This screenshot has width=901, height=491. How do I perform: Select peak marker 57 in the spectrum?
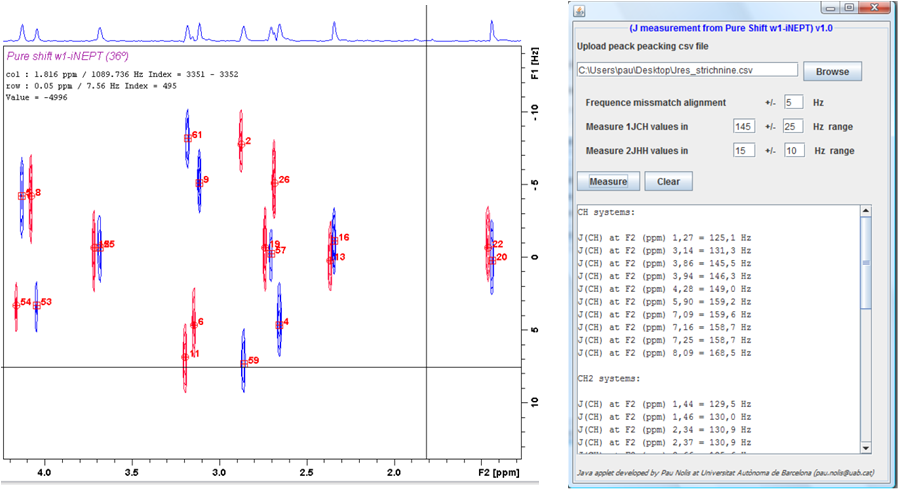[271, 254]
